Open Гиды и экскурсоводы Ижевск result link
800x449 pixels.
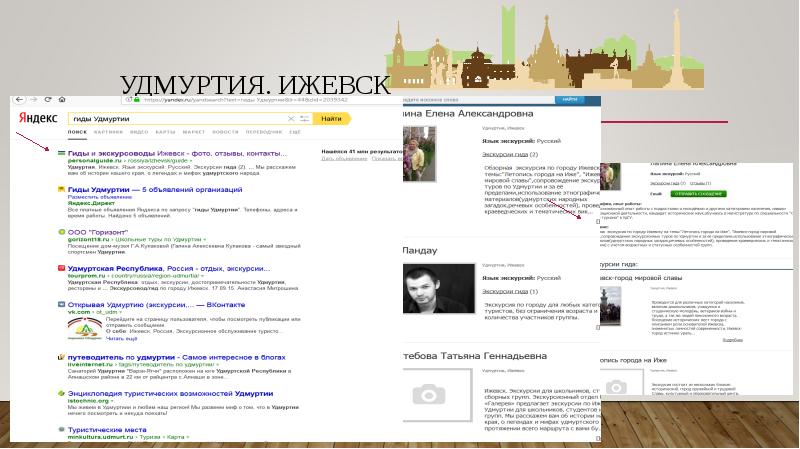pyautogui.click(x=177, y=153)
